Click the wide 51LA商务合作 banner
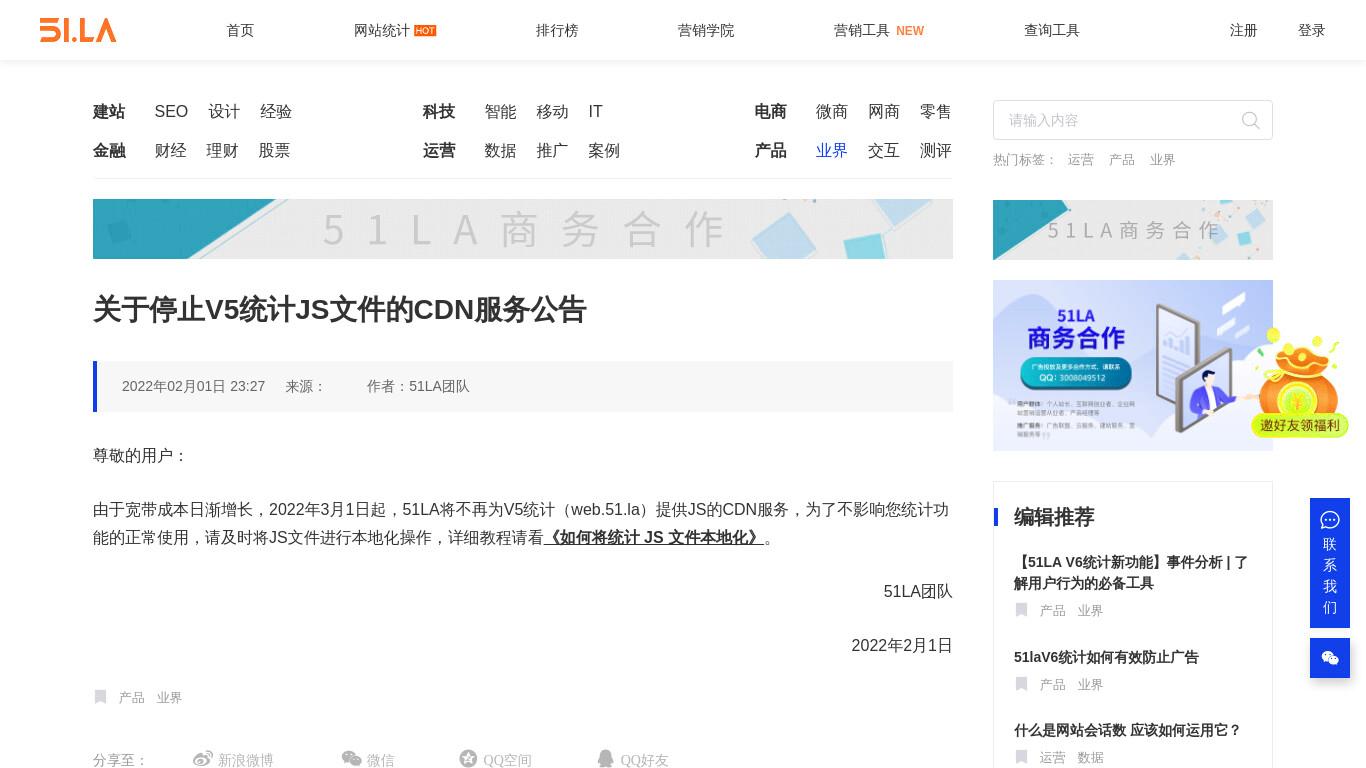1366x768 pixels. (x=523, y=229)
